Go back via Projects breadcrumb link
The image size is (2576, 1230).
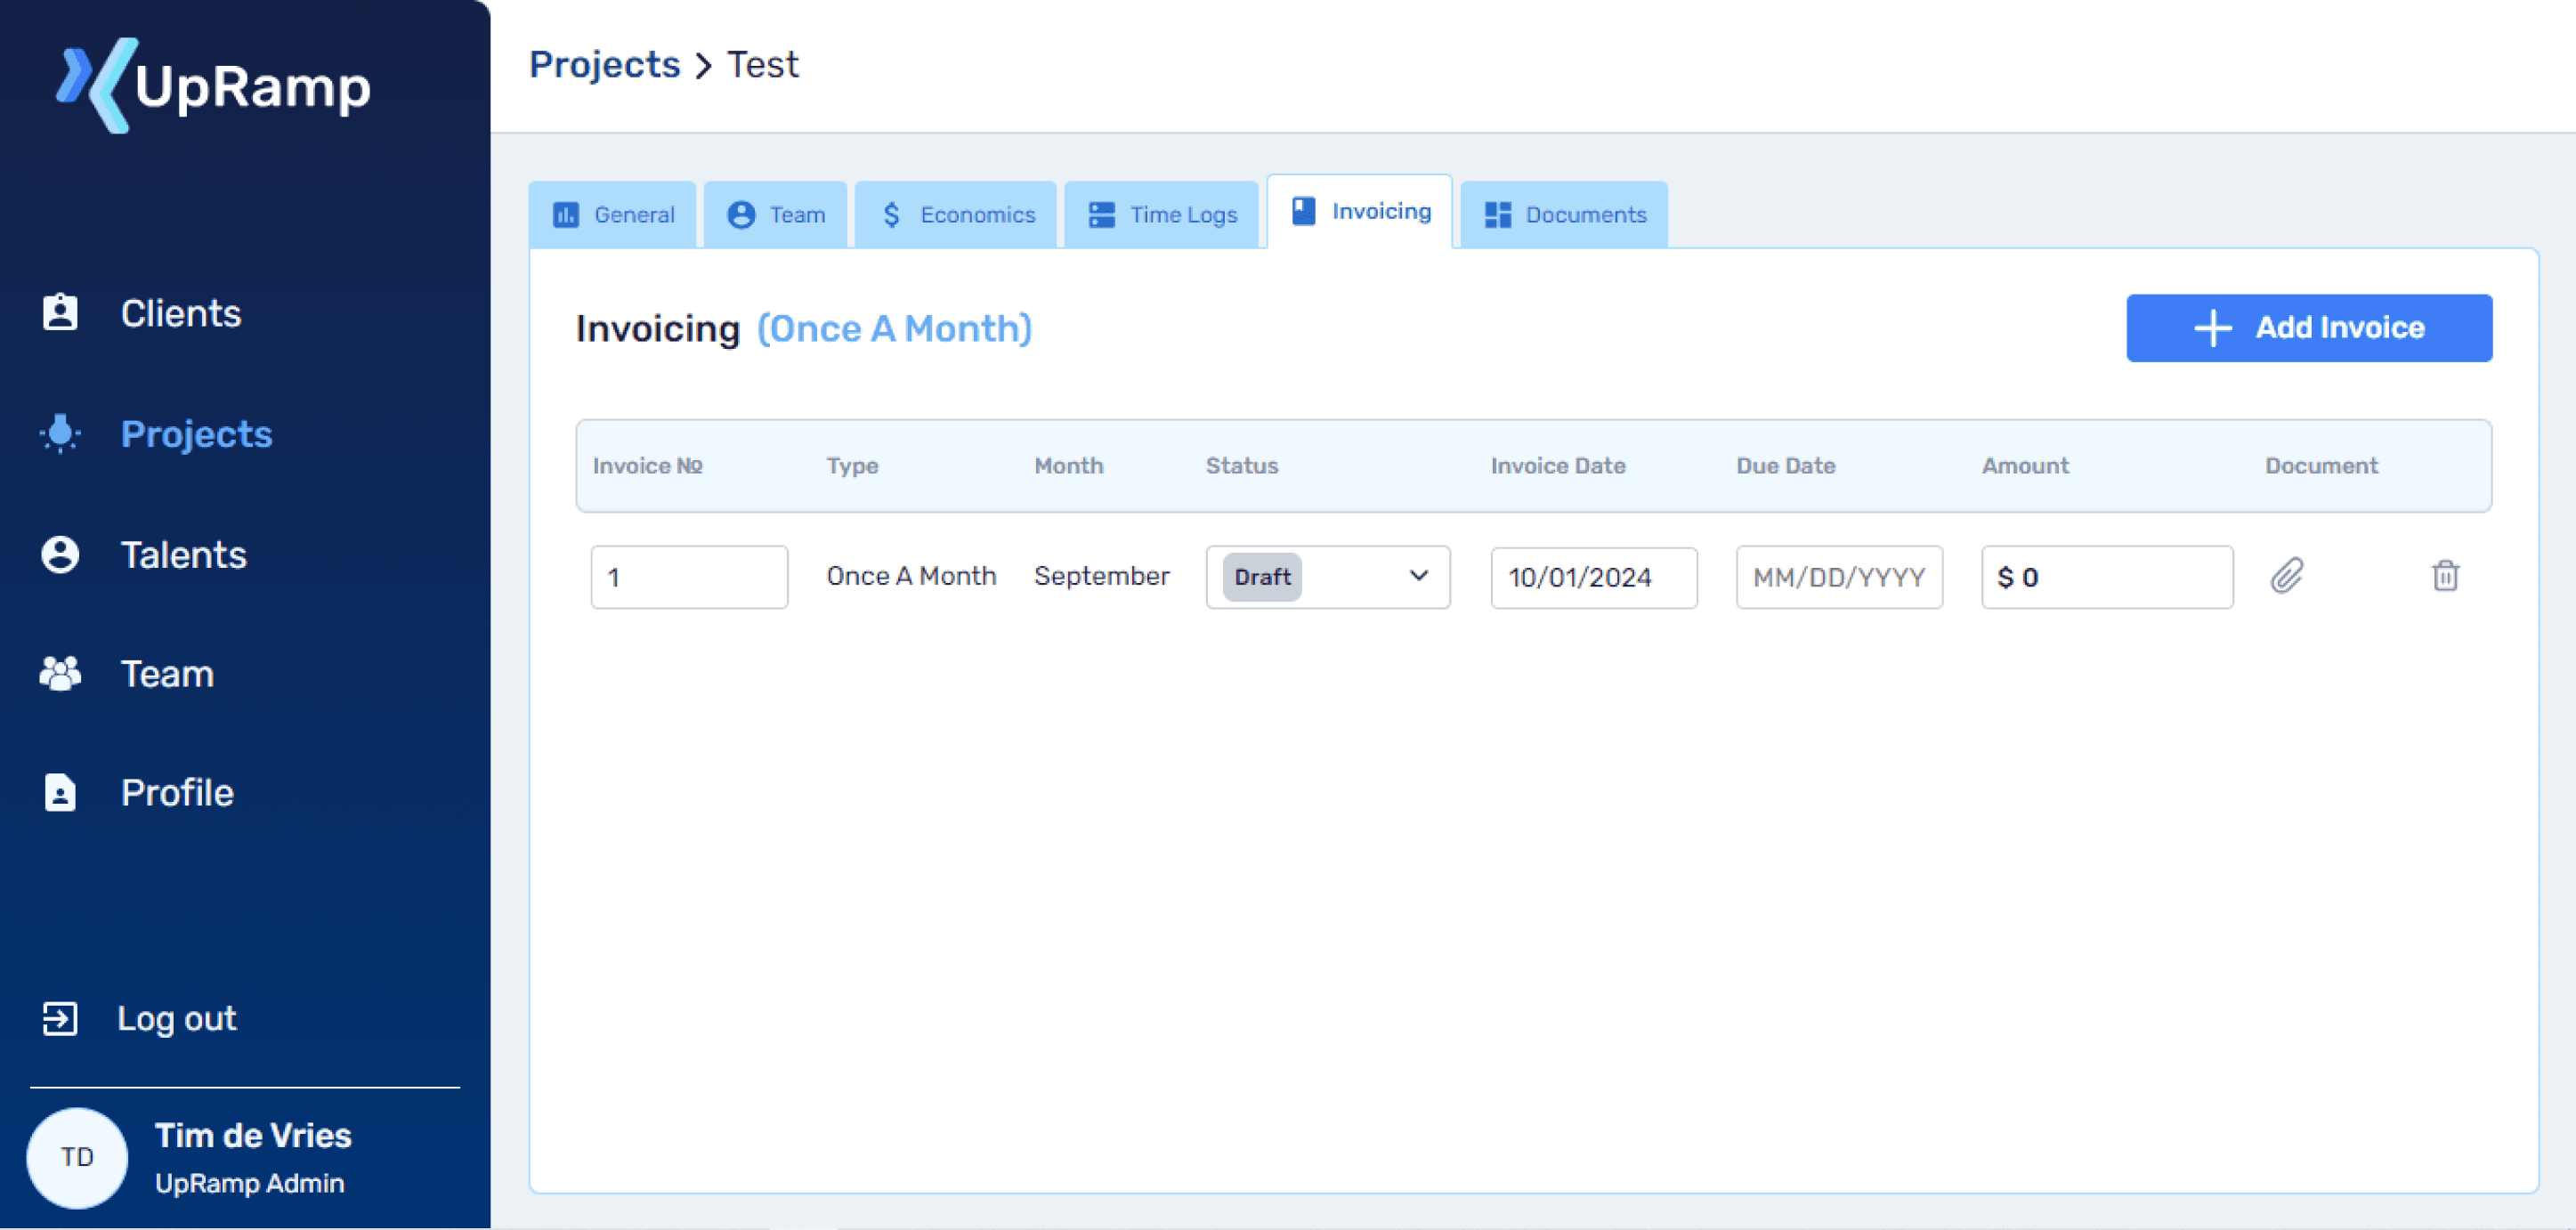click(604, 65)
